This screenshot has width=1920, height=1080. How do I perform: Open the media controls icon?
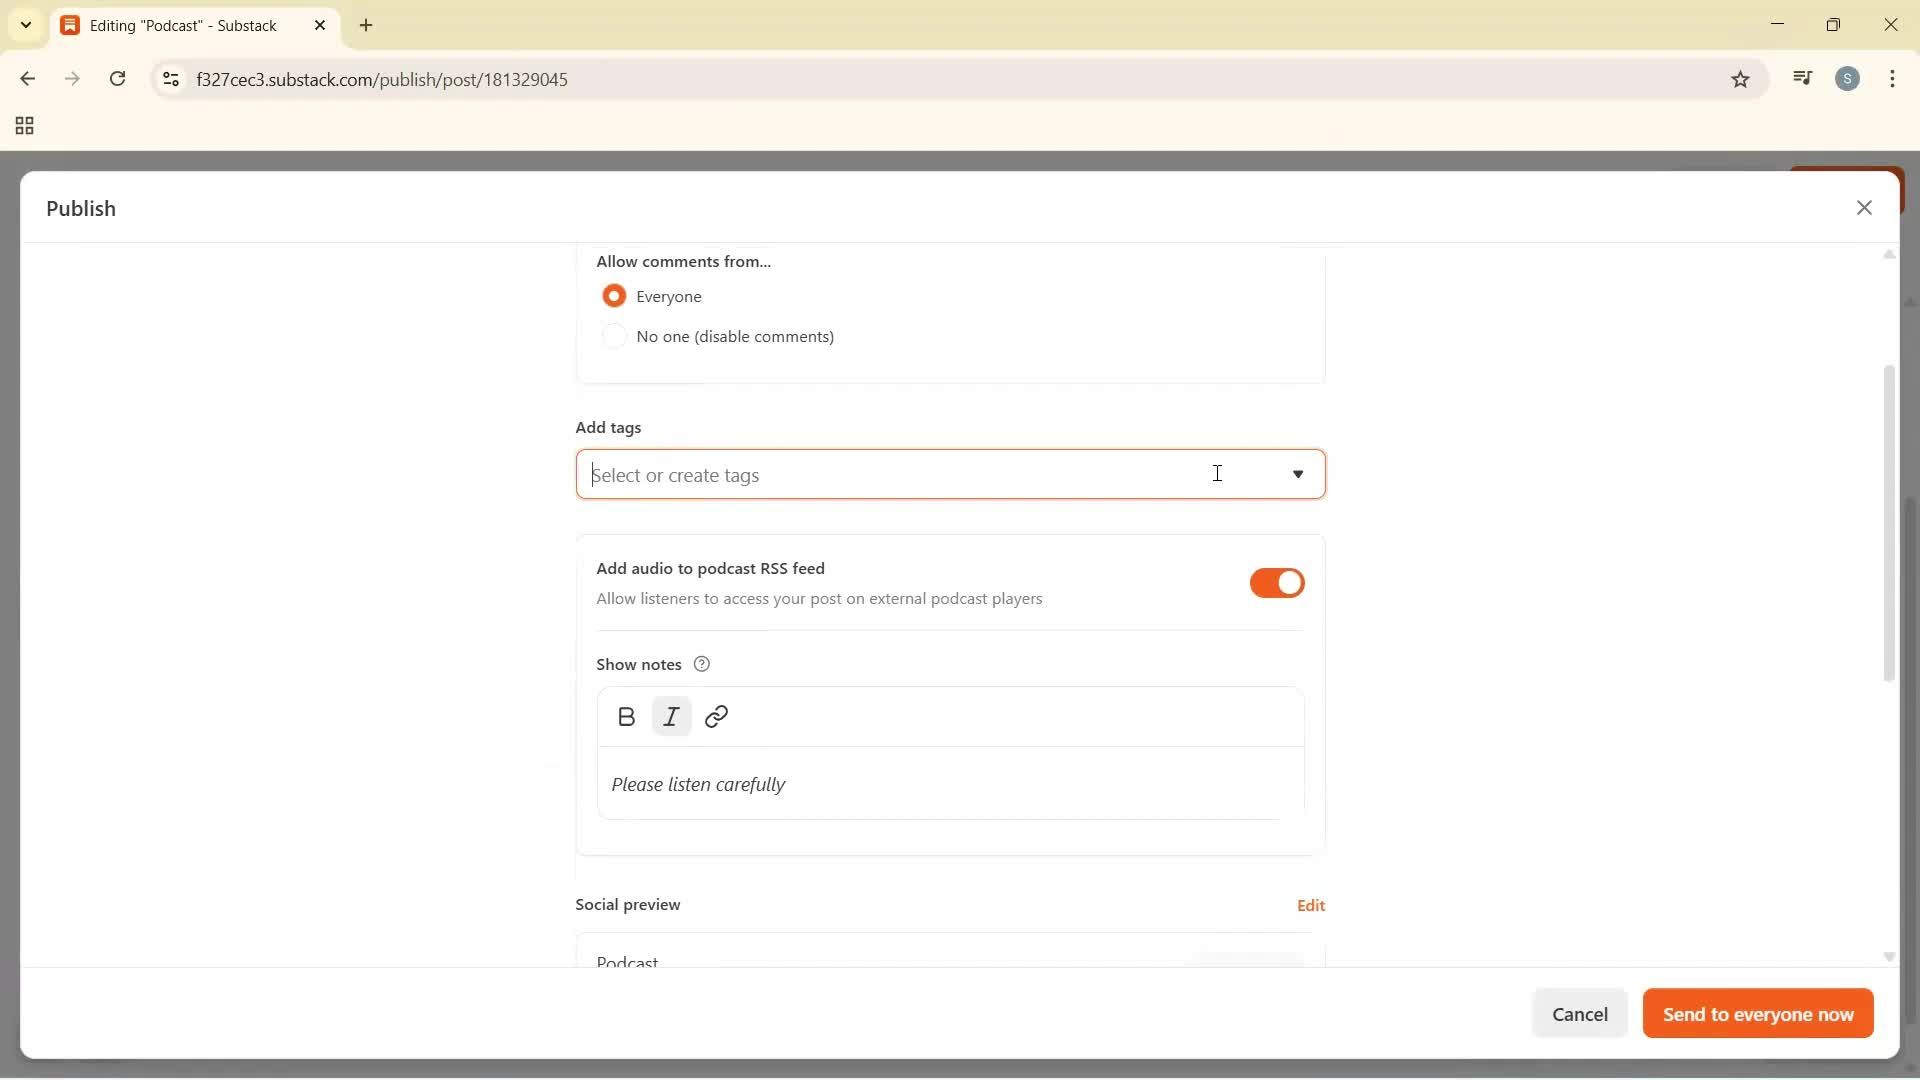pos(1802,78)
